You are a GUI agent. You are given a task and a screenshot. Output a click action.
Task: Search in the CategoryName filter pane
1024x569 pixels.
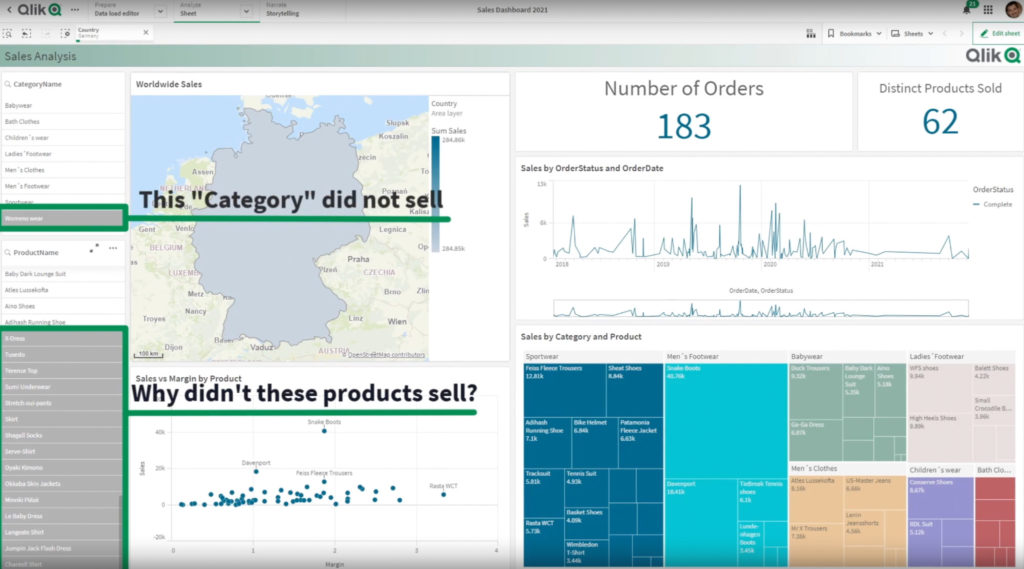click(x=8, y=84)
